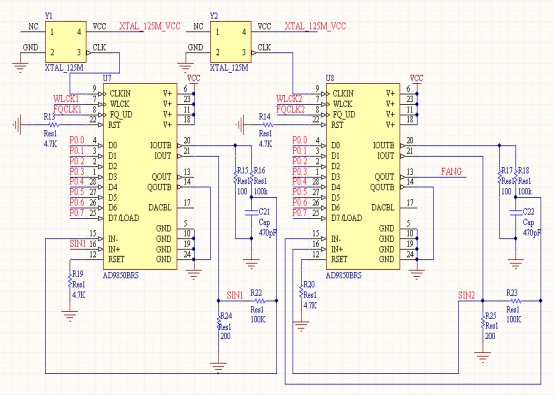The image size is (554, 396).
Task: Click the Y2 XTAL_125M crystal component
Action: point(231,42)
